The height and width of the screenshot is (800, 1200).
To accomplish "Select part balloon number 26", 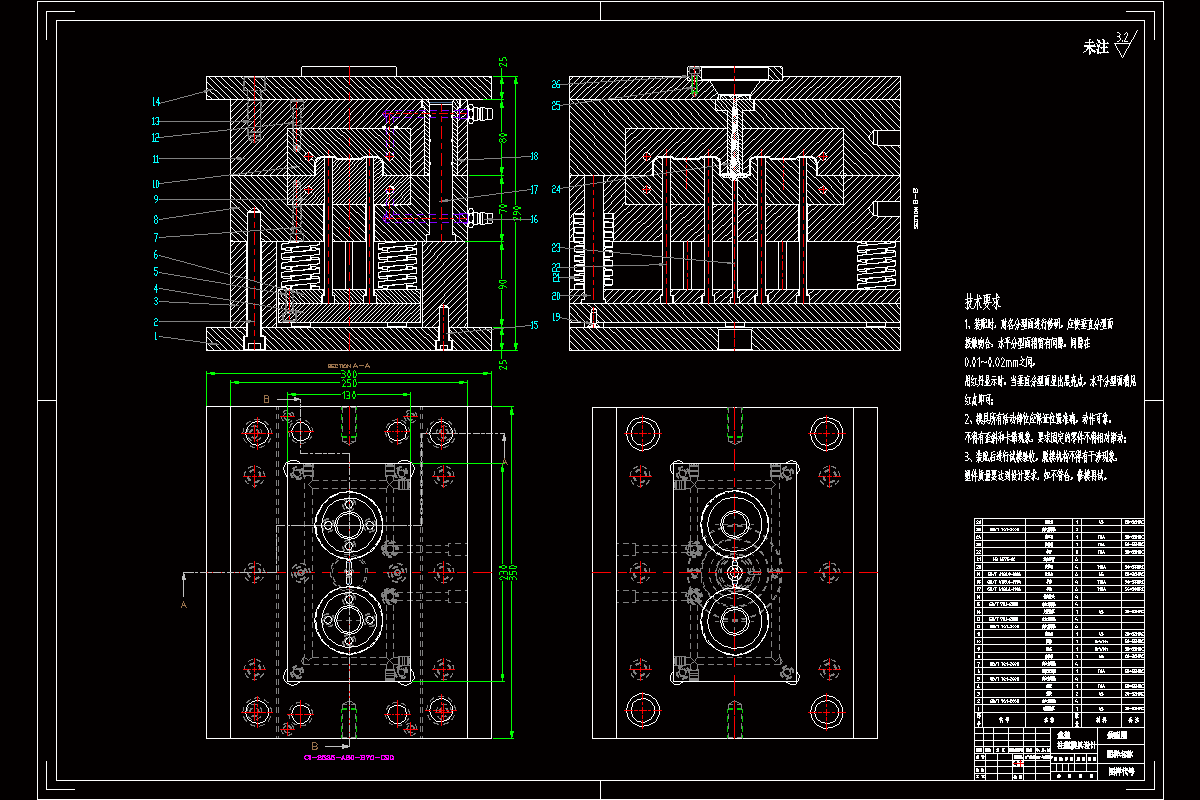I will (556, 85).
